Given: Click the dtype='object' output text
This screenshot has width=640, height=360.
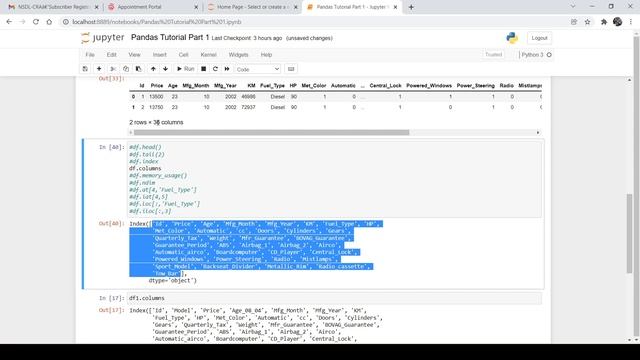Looking at the screenshot, I should point(172,281).
